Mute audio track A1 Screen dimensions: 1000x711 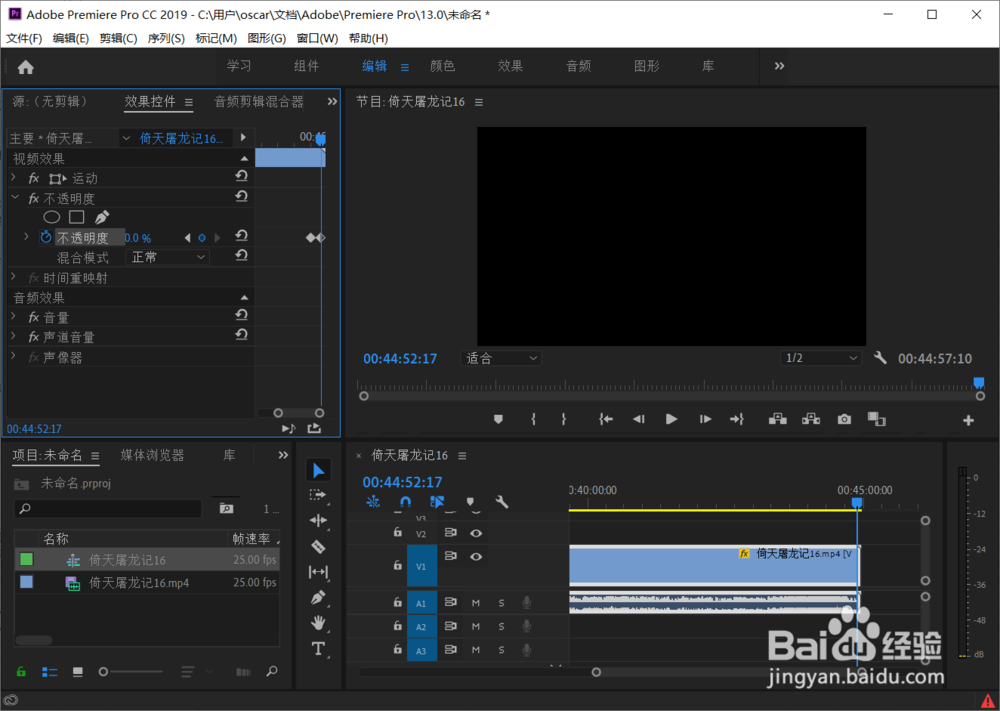(x=476, y=603)
